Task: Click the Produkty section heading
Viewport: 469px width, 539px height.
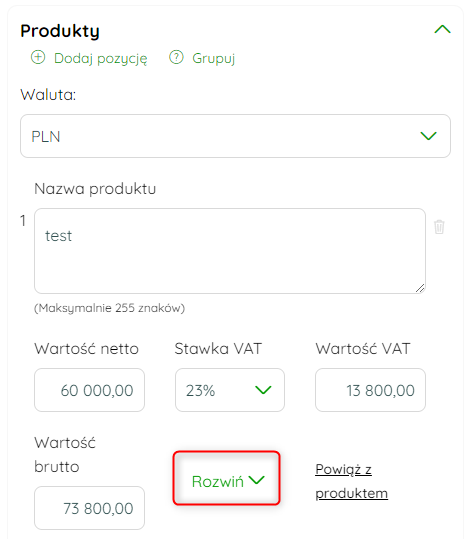Action: click(x=60, y=31)
